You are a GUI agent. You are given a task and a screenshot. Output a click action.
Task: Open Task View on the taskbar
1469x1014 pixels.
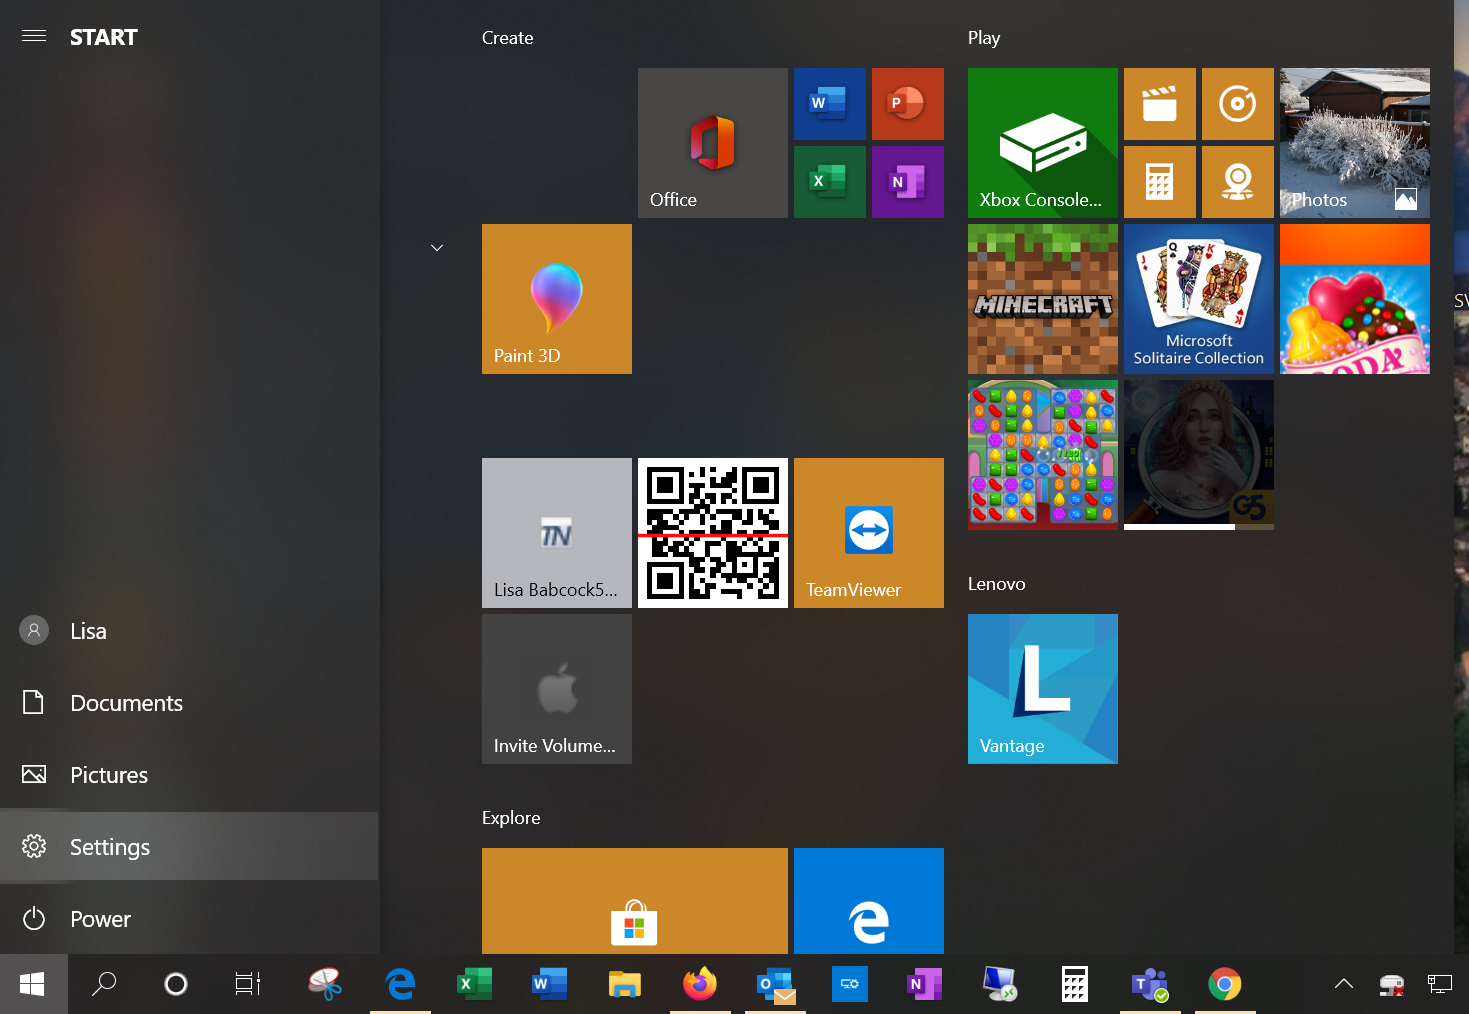[x=248, y=984]
